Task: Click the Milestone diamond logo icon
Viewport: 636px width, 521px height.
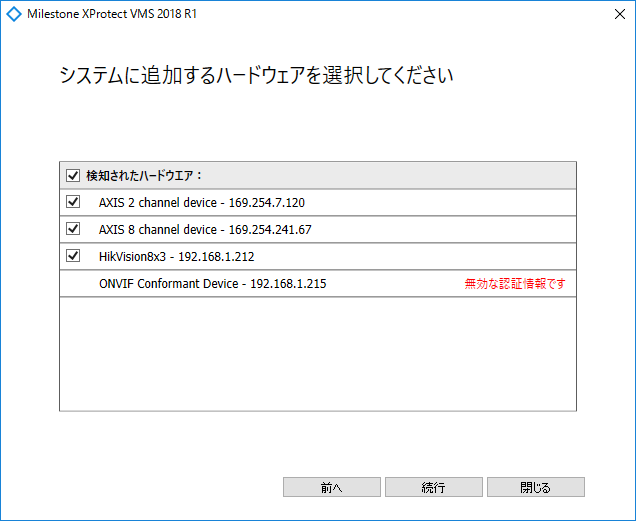Action: (x=14, y=14)
